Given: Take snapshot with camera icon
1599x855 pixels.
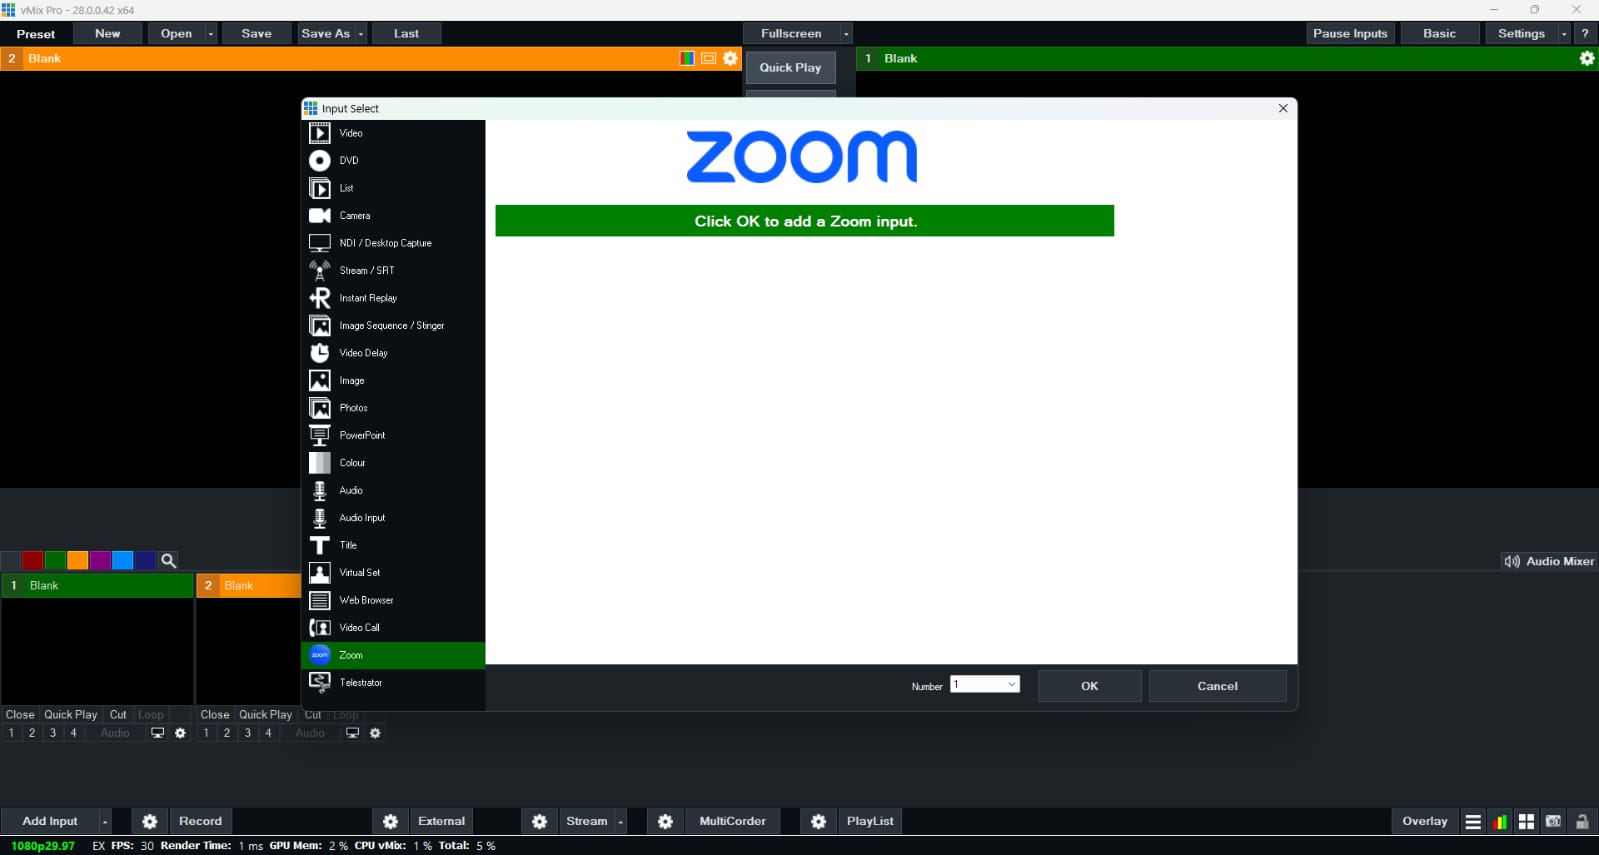Looking at the screenshot, I should (x=1554, y=822).
